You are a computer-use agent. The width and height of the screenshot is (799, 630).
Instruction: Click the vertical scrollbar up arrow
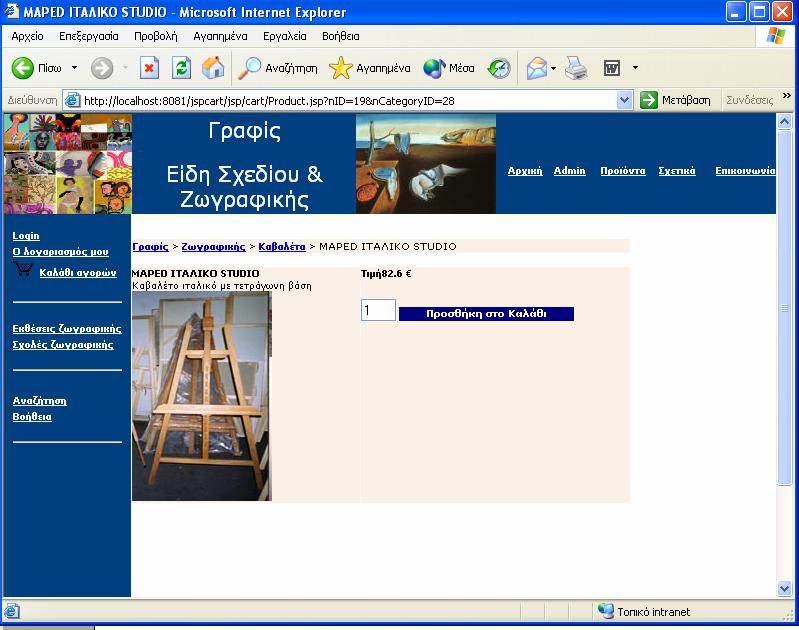coord(784,121)
